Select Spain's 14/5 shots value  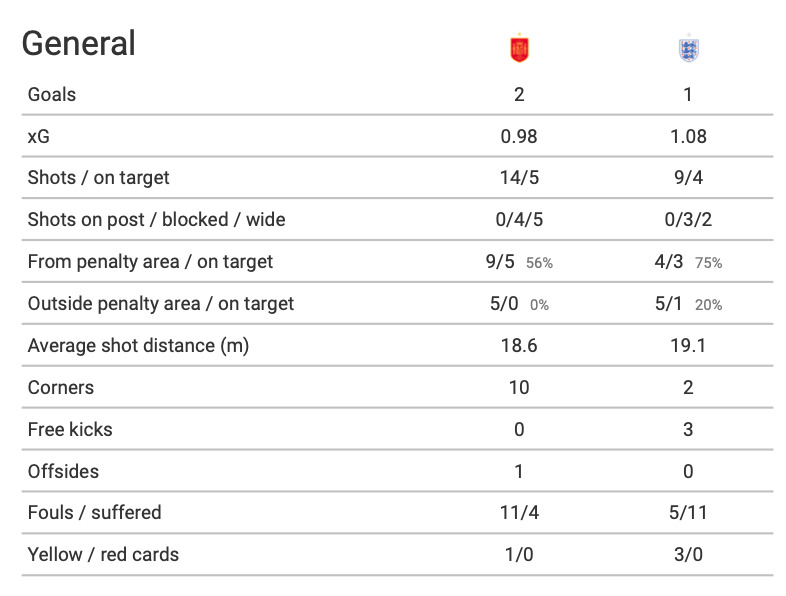point(519,178)
